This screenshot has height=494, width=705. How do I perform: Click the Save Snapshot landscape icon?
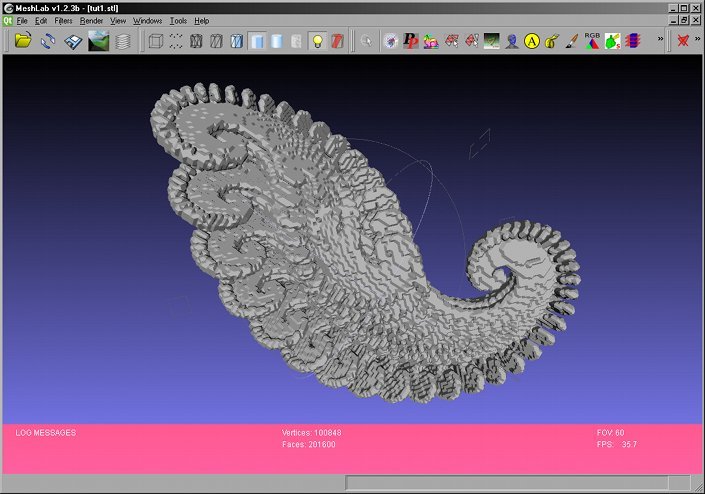pos(98,41)
